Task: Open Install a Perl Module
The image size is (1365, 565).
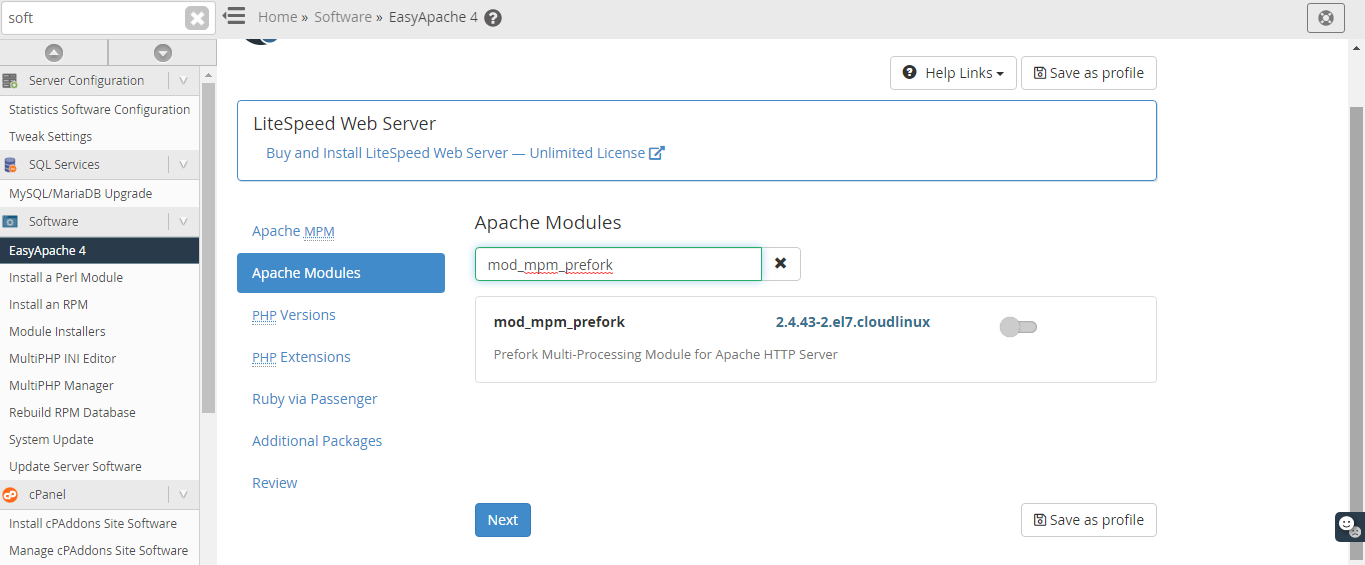Action: 66,278
